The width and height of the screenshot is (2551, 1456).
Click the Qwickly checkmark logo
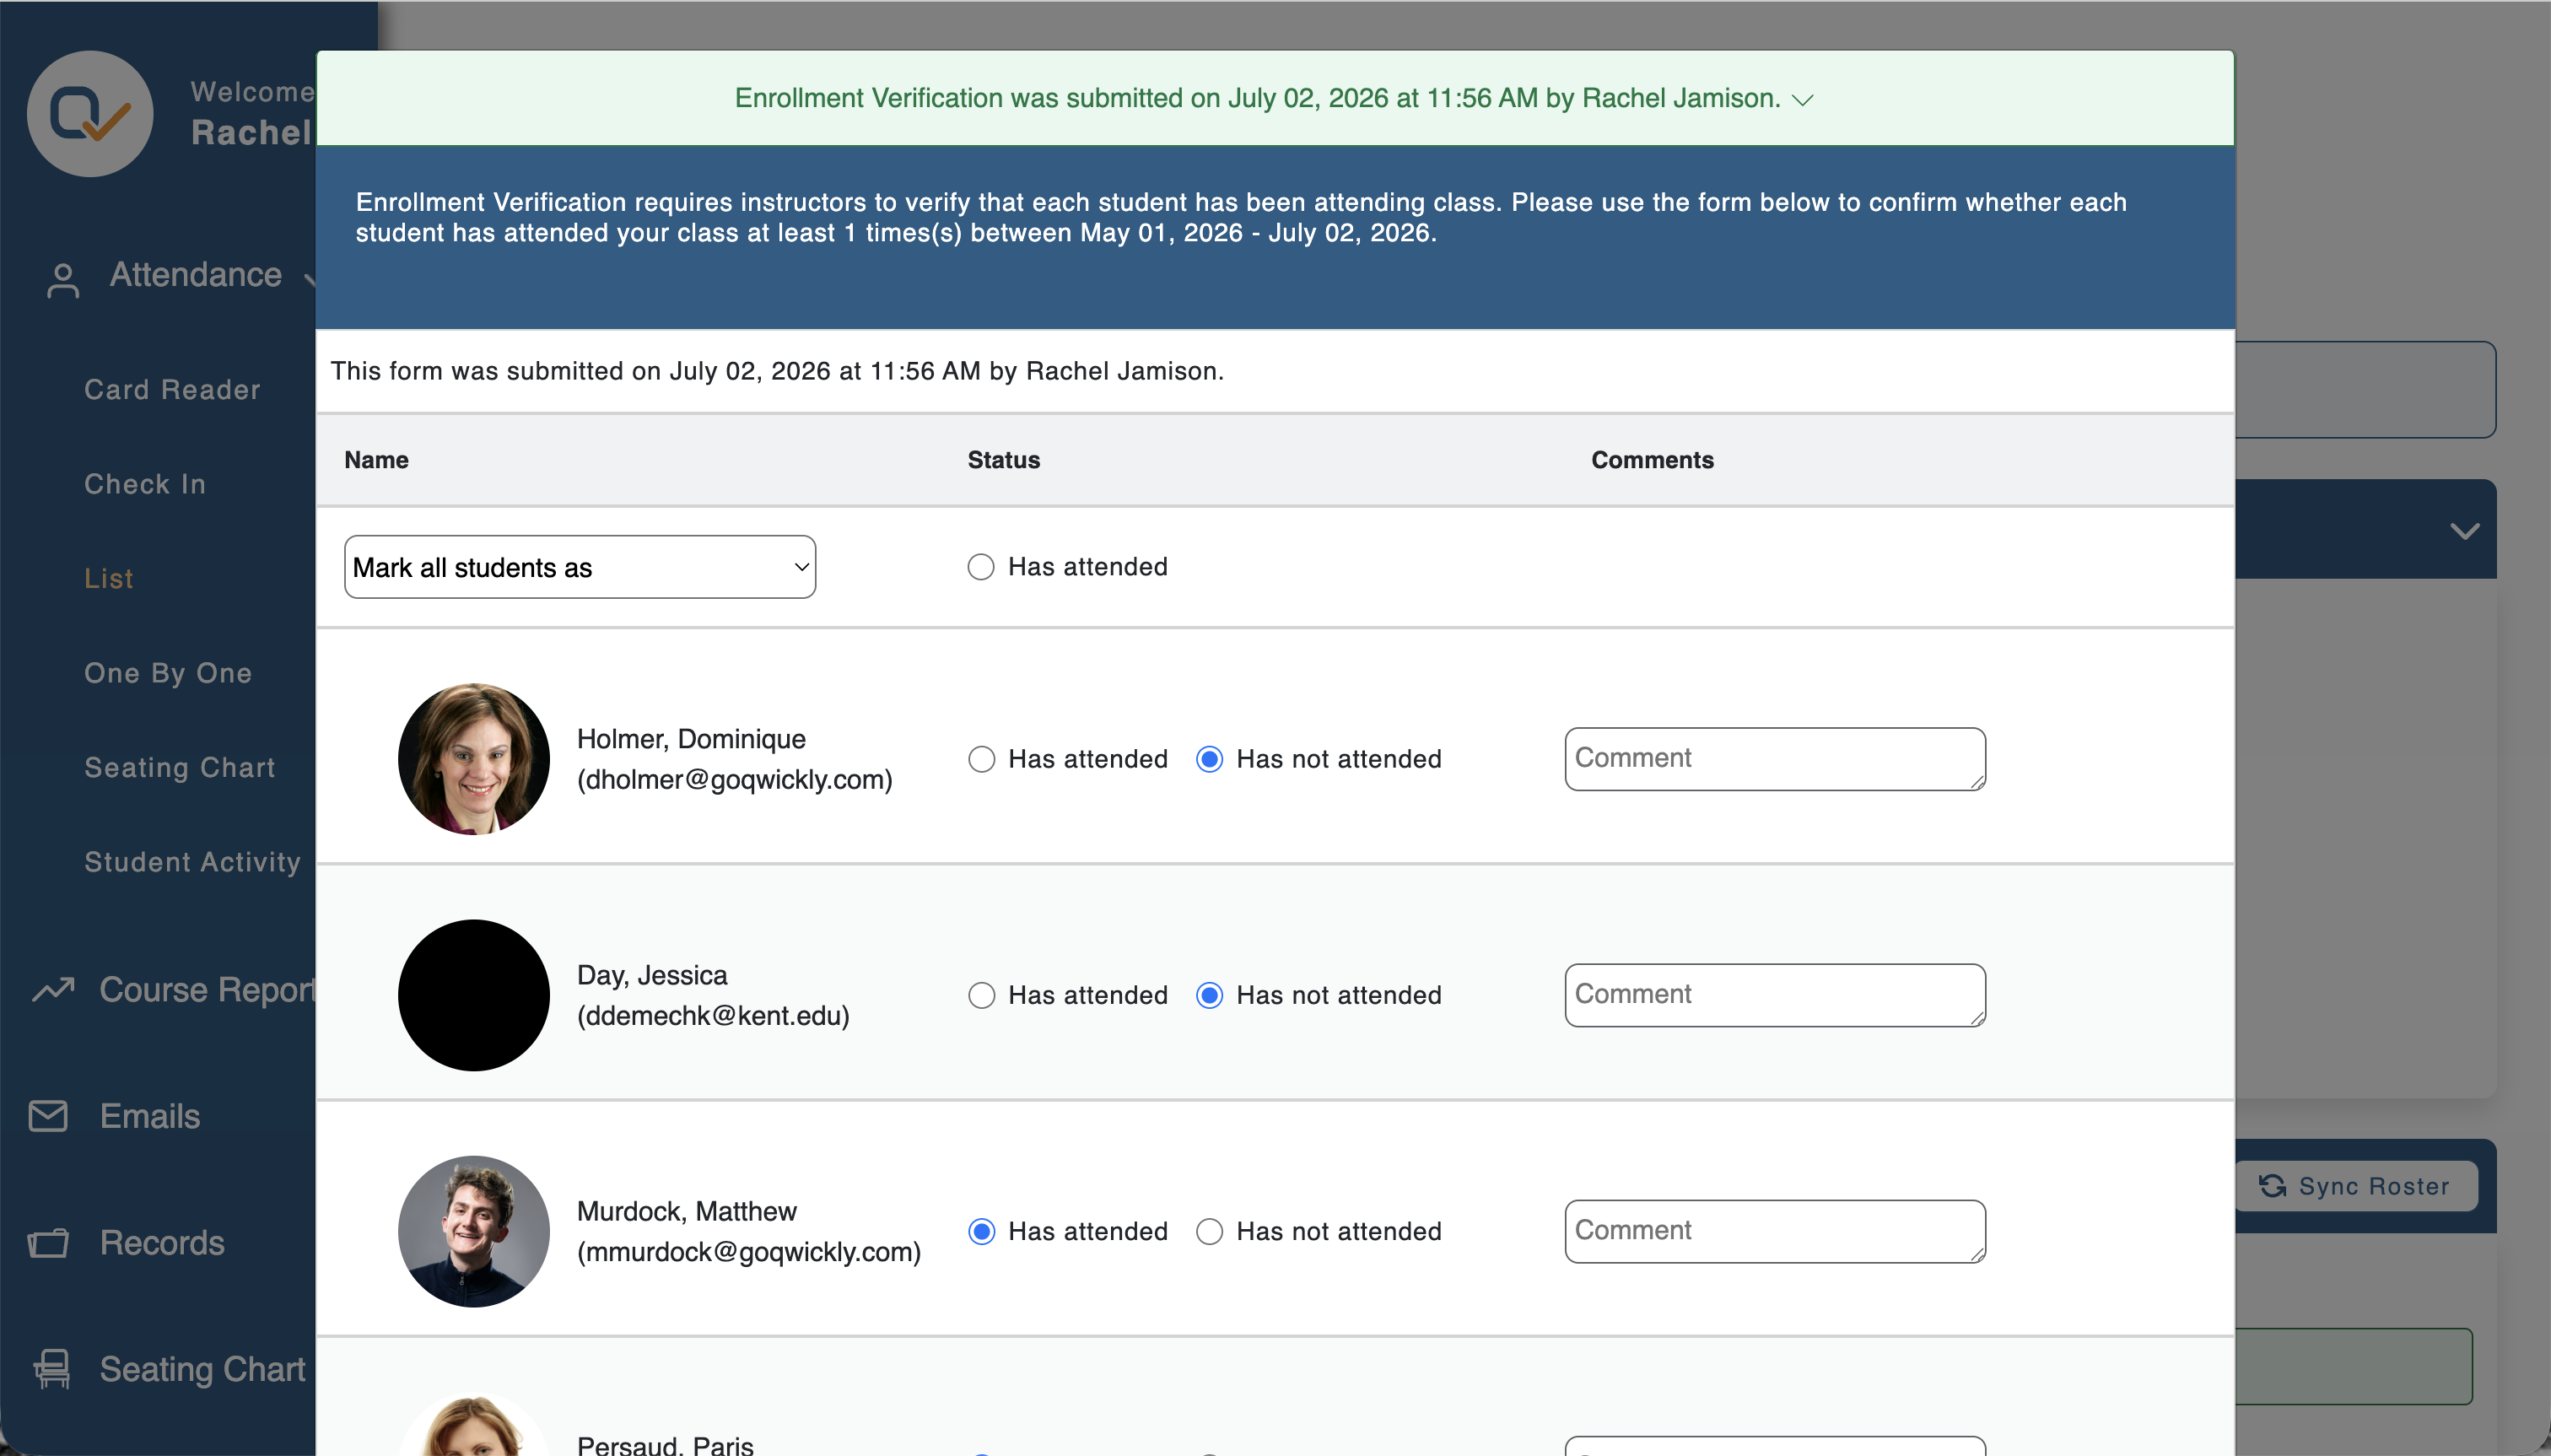[x=90, y=114]
